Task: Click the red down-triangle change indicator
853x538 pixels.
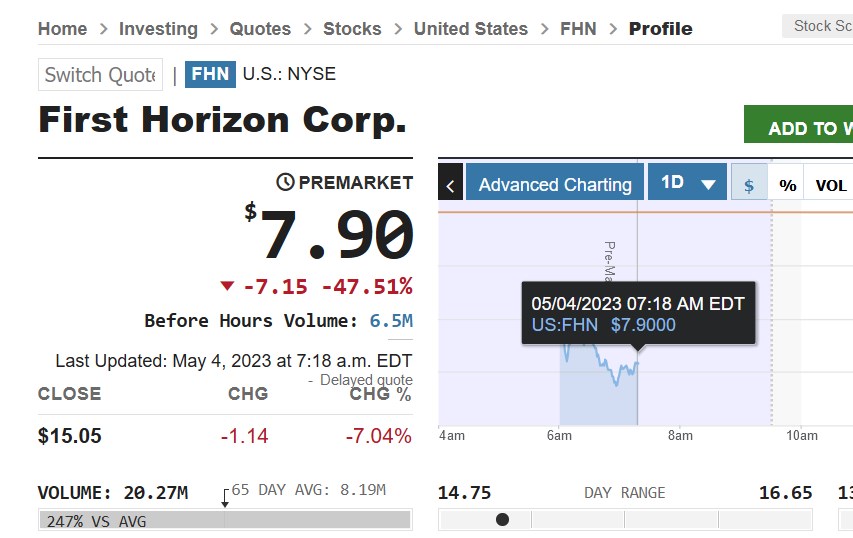Action: tap(227, 287)
